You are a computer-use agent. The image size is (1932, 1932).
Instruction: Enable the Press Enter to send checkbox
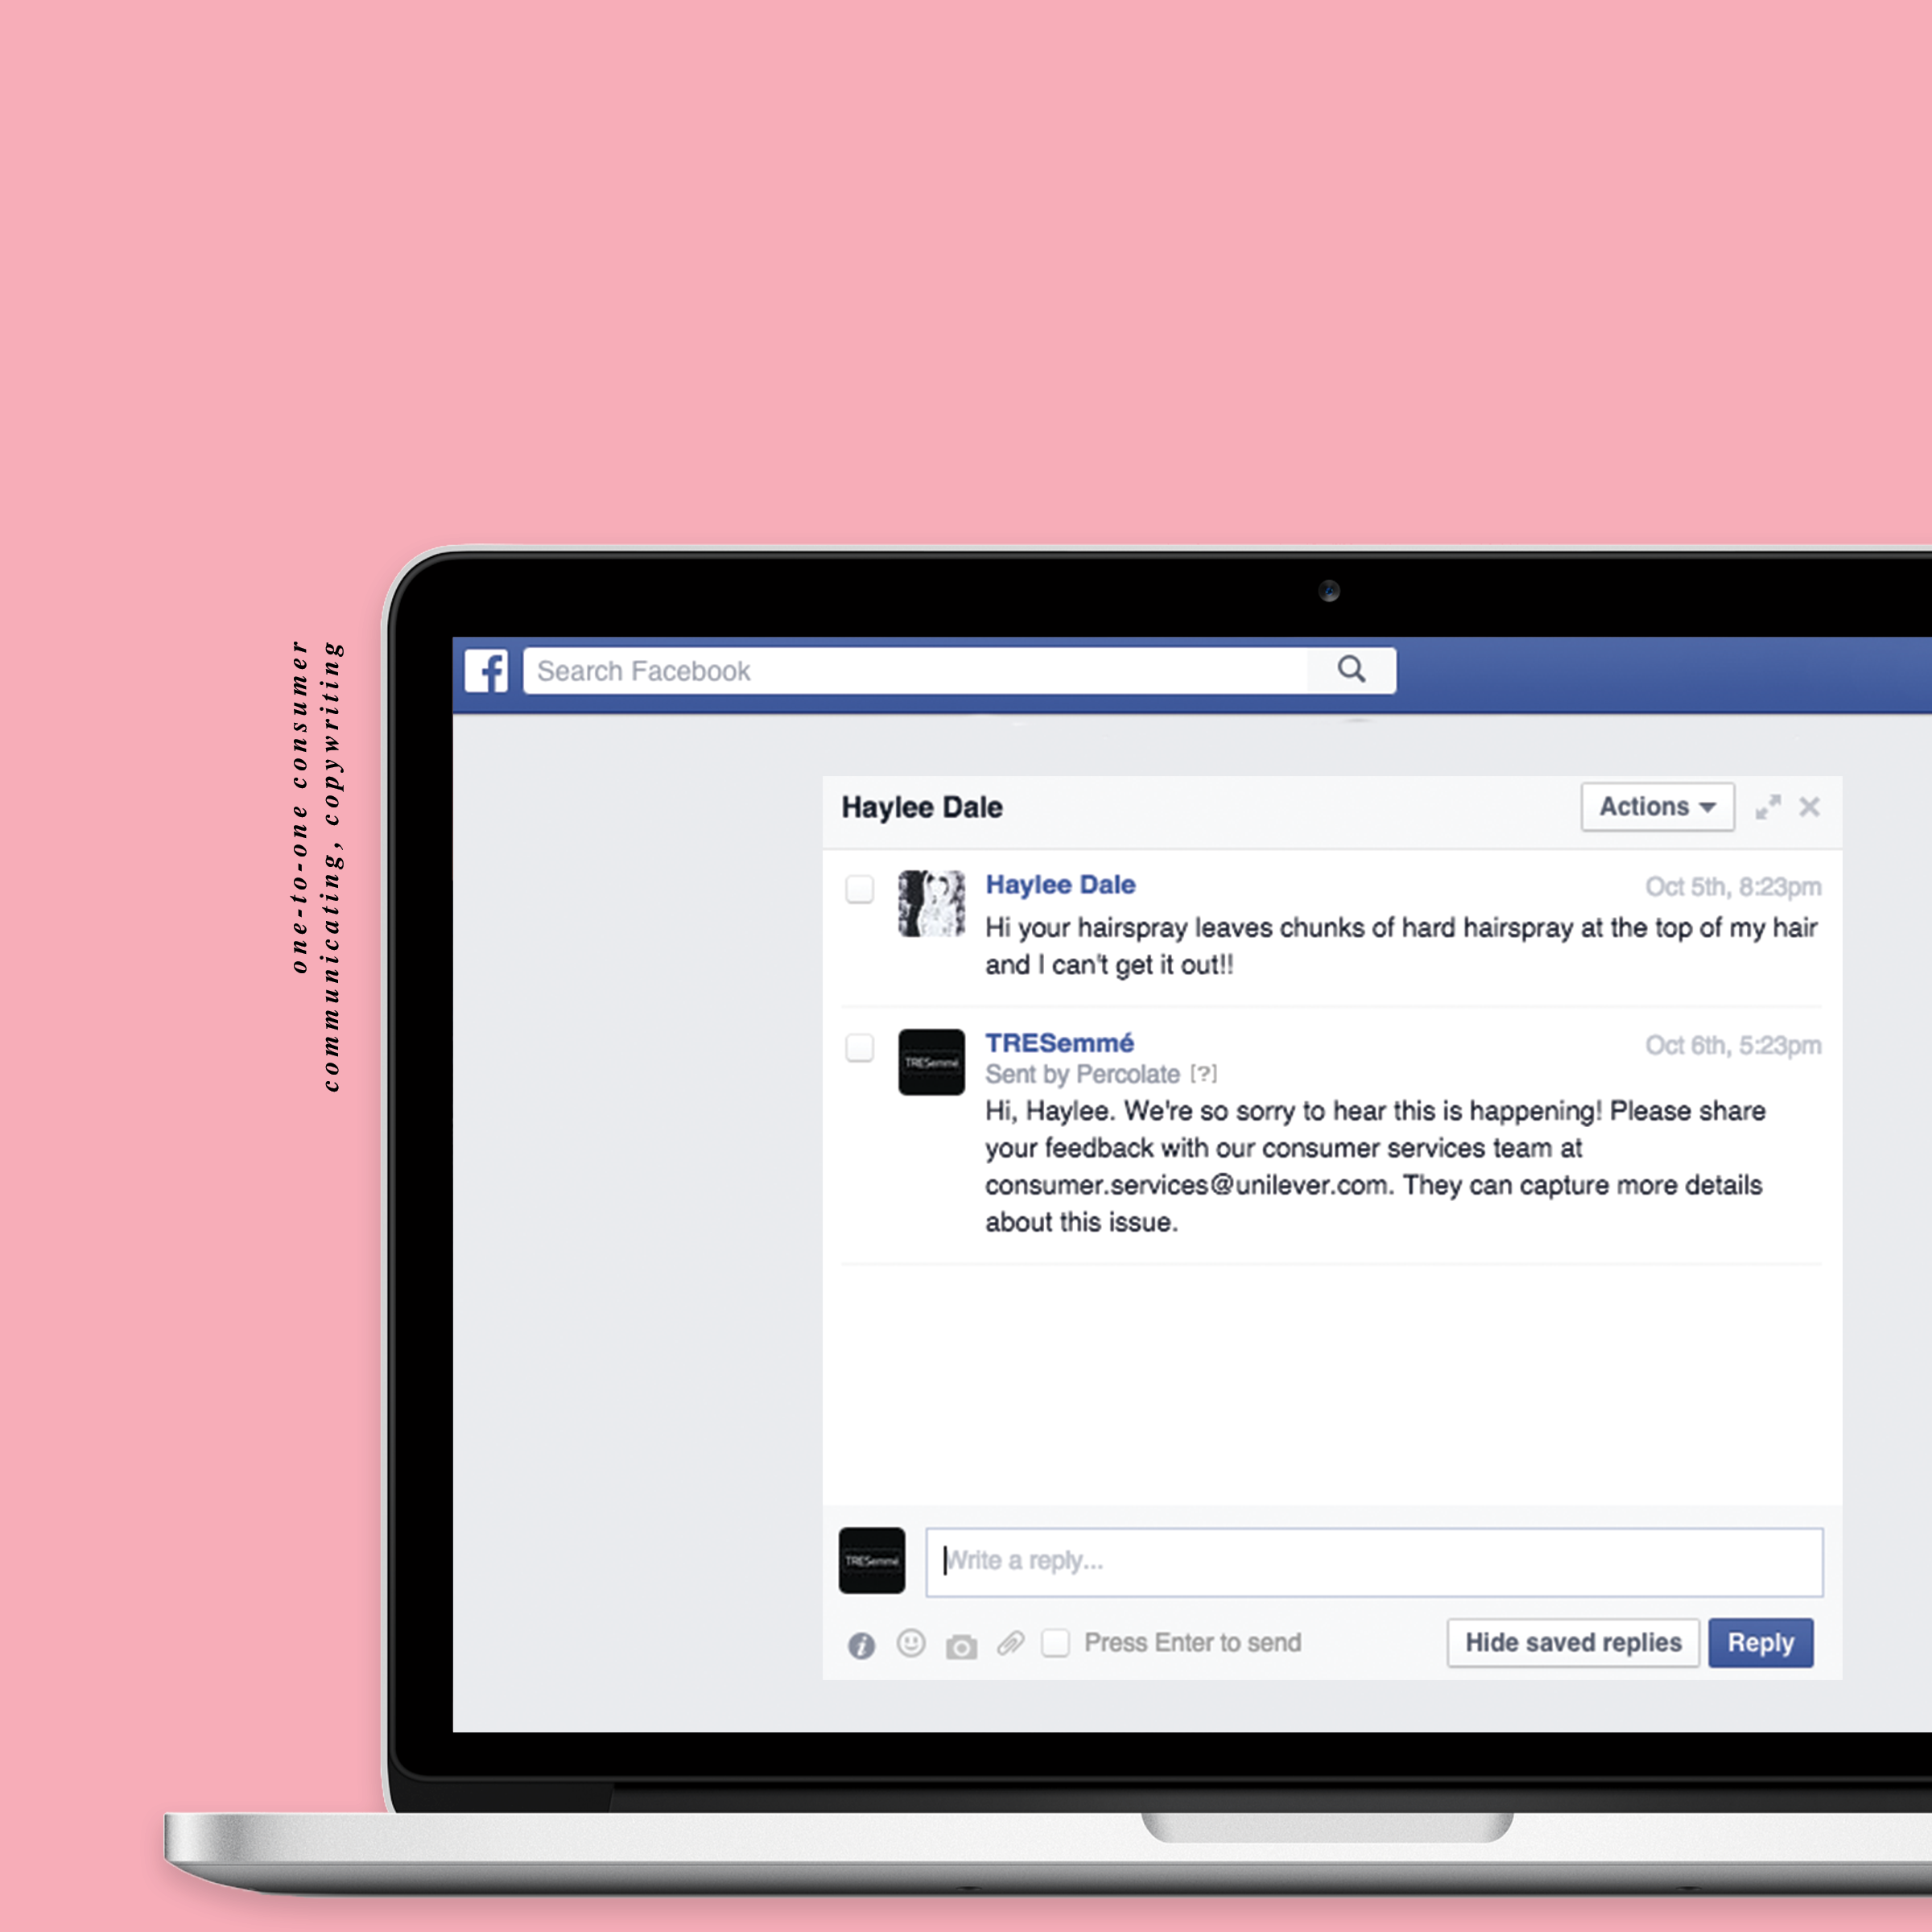(x=1055, y=1643)
